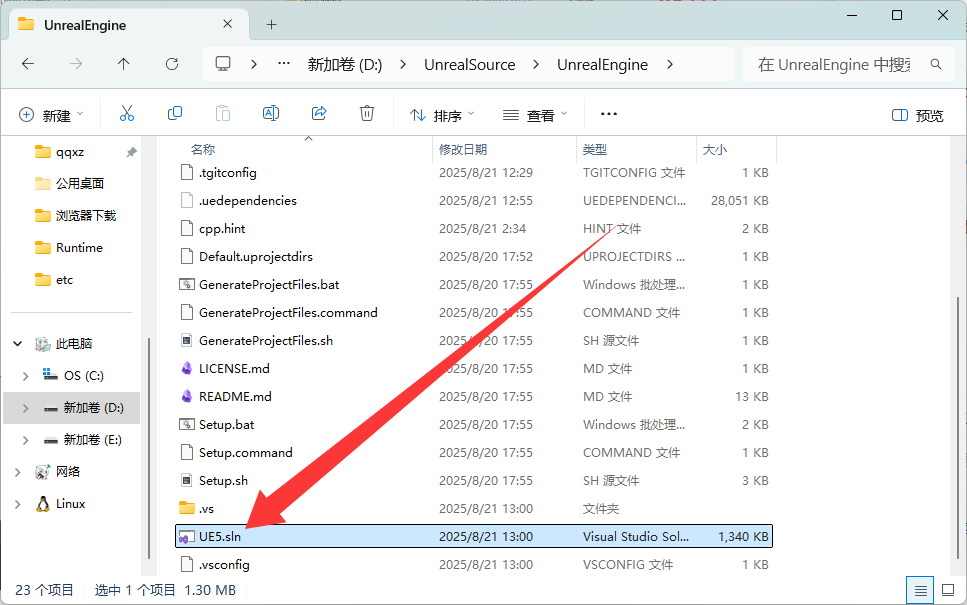Screen dimensions: 967x605
Task: Click the Setup.bat file icon
Action: coord(186,424)
